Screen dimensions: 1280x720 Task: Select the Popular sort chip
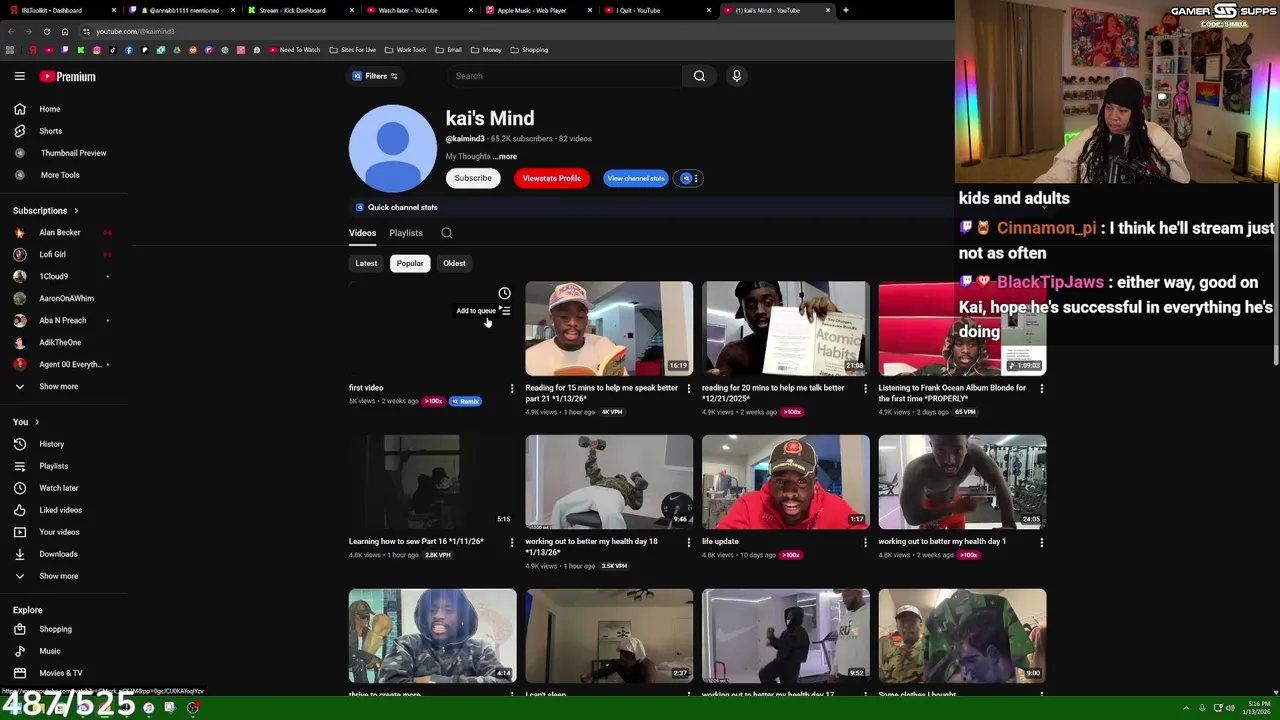coord(410,263)
